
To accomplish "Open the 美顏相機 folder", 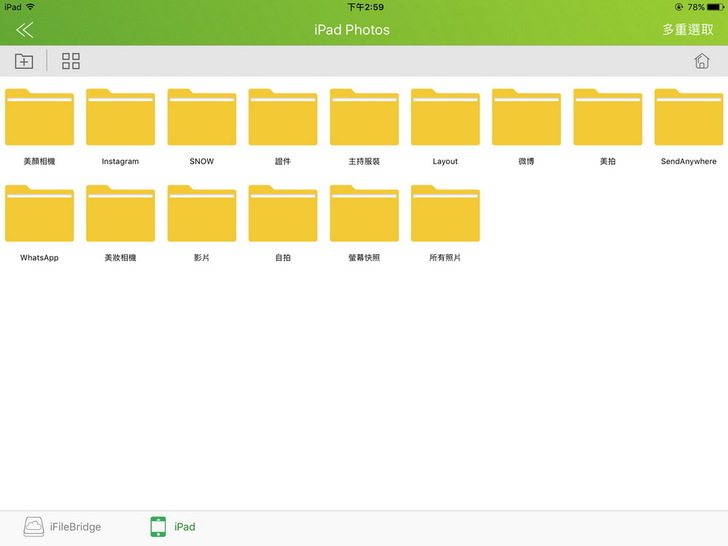I will click(x=39, y=117).
